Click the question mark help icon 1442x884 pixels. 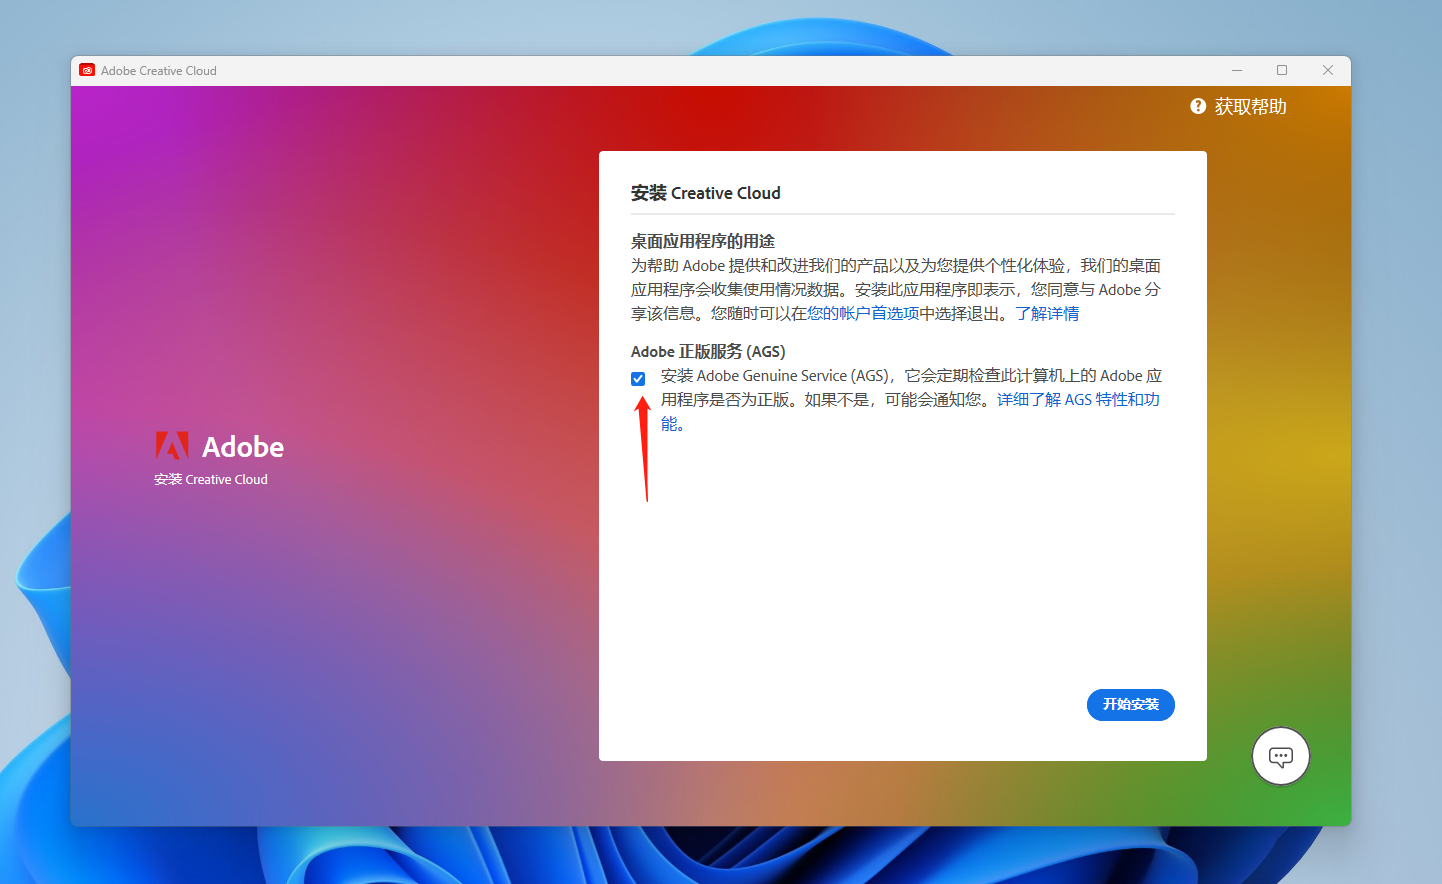click(1198, 106)
